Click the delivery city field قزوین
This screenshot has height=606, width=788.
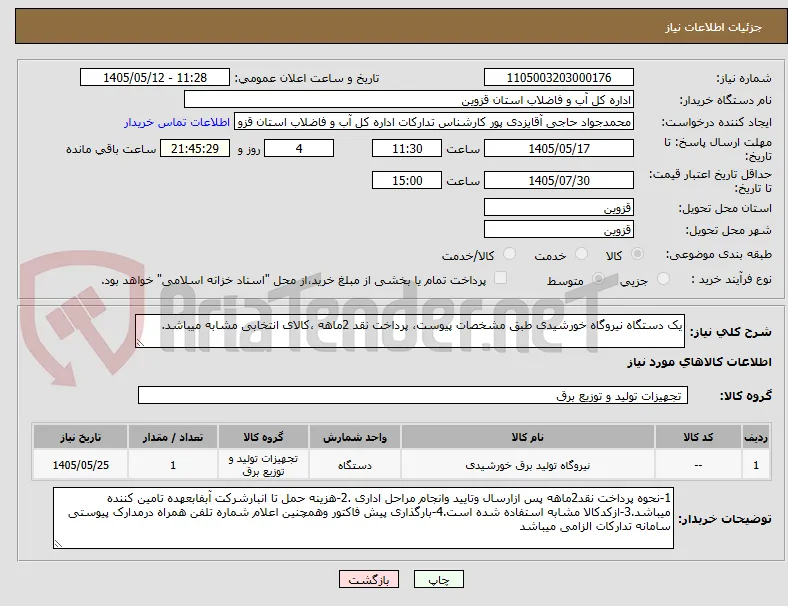(559, 229)
